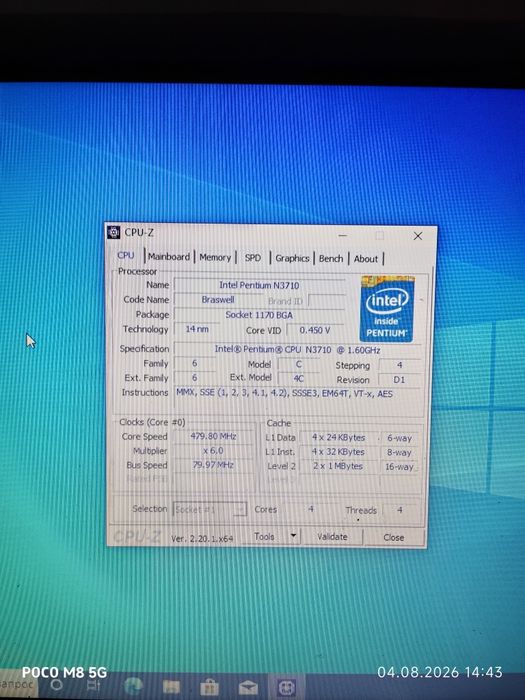Click the version text 'Ver. 2.20.1.x64'
This screenshot has width=525, height=700.
[x=202, y=539]
